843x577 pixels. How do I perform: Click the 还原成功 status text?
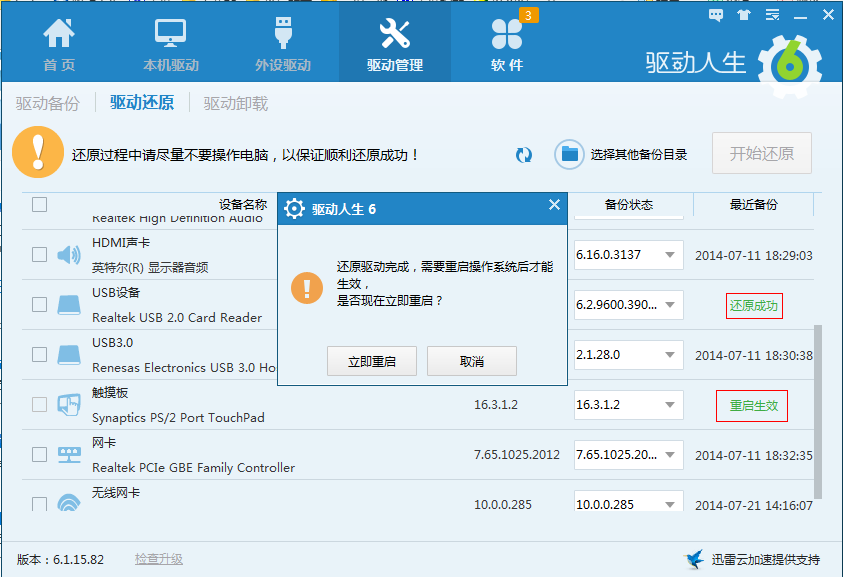[x=754, y=306]
